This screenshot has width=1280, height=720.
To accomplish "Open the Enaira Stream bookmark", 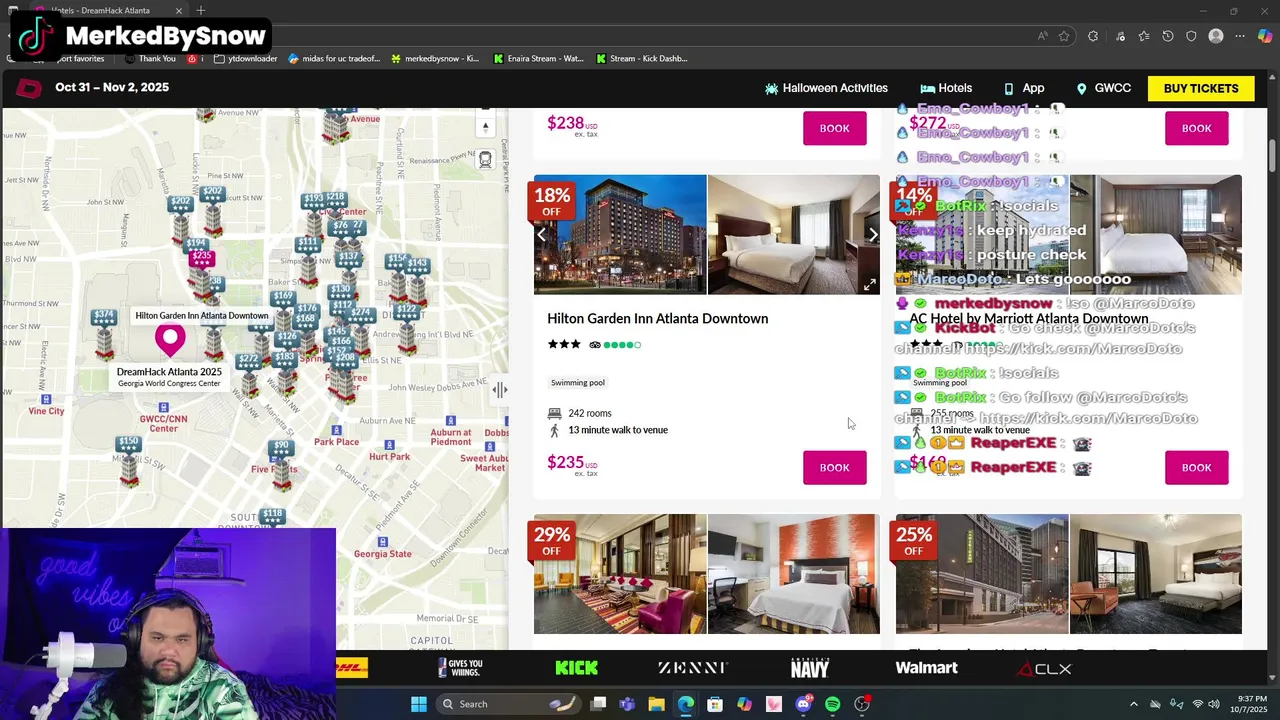I will click(x=538, y=58).
